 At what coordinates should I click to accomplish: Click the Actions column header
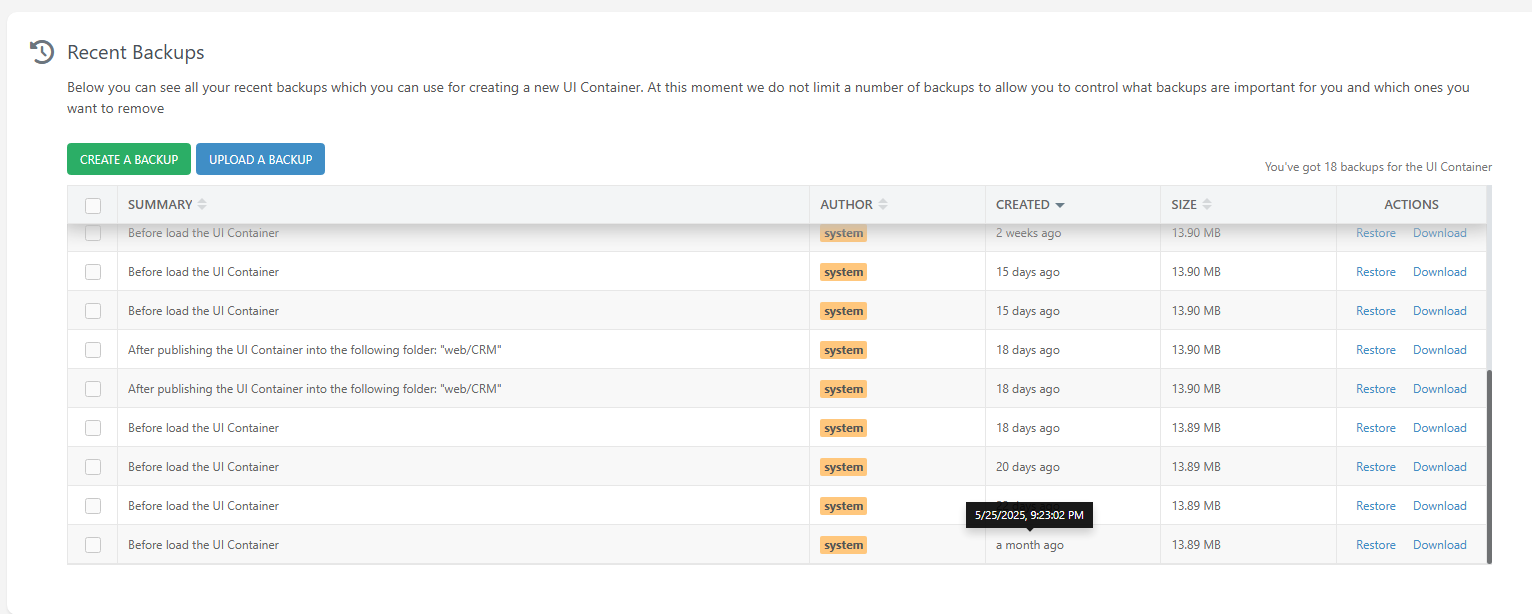(x=1411, y=204)
